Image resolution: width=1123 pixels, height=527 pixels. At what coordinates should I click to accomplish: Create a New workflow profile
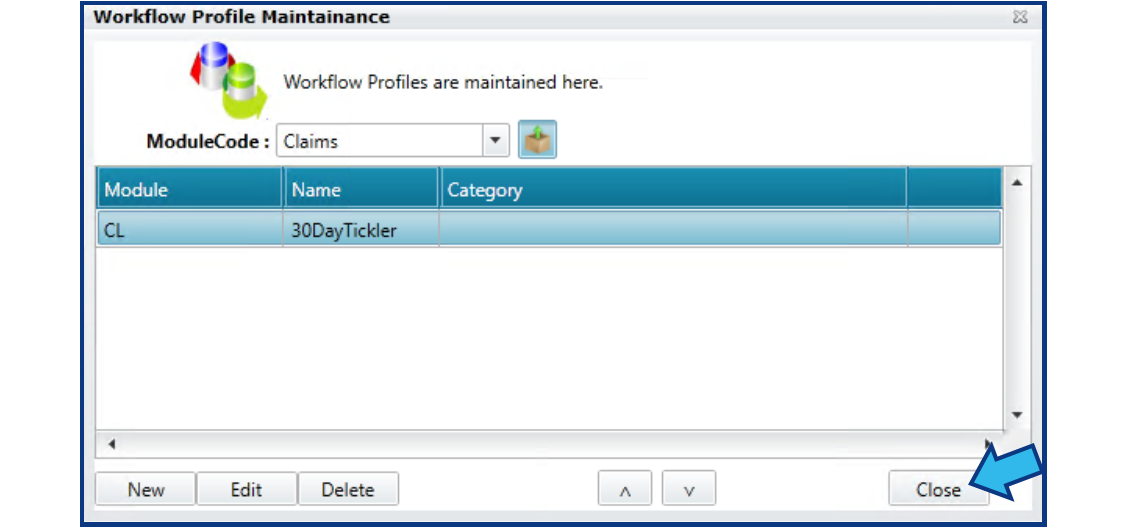point(145,489)
